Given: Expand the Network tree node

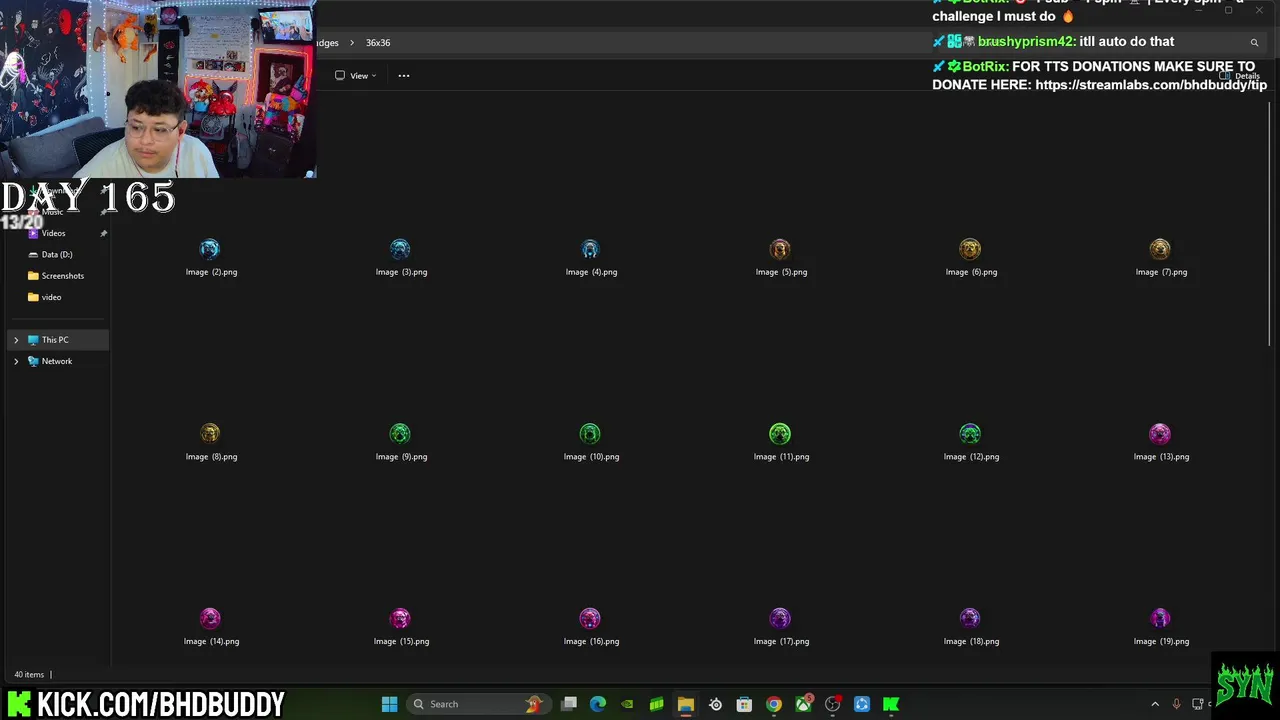Looking at the screenshot, I should (16, 361).
